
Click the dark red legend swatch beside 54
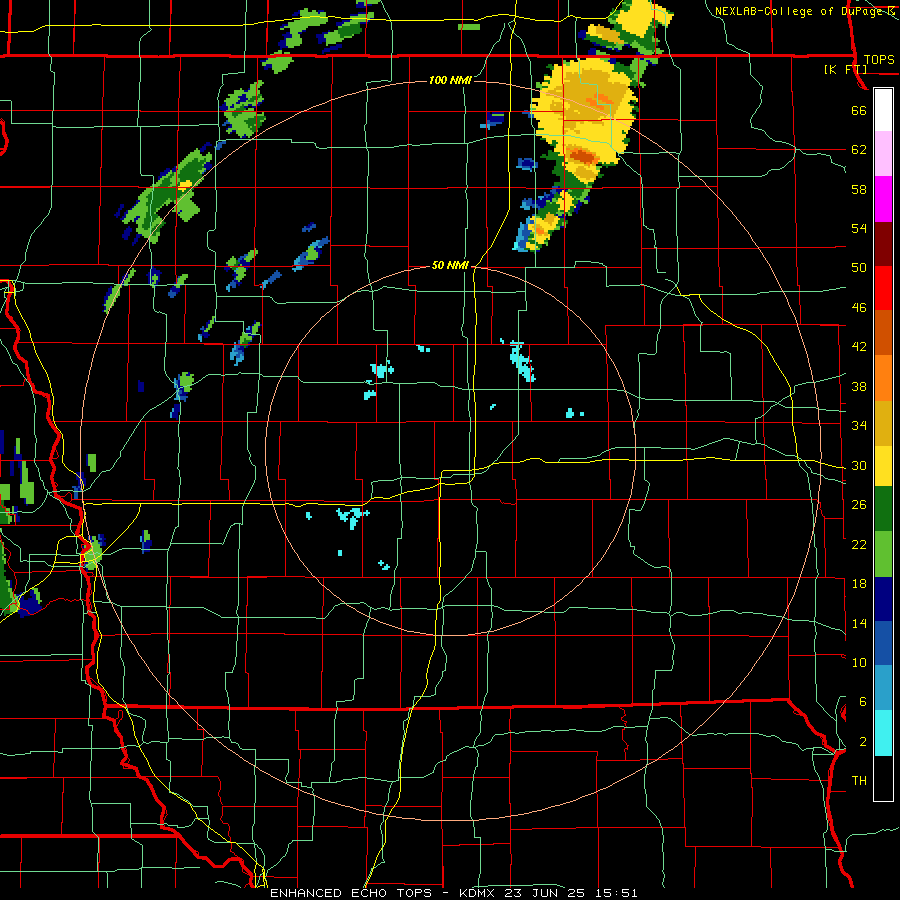(x=883, y=243)
